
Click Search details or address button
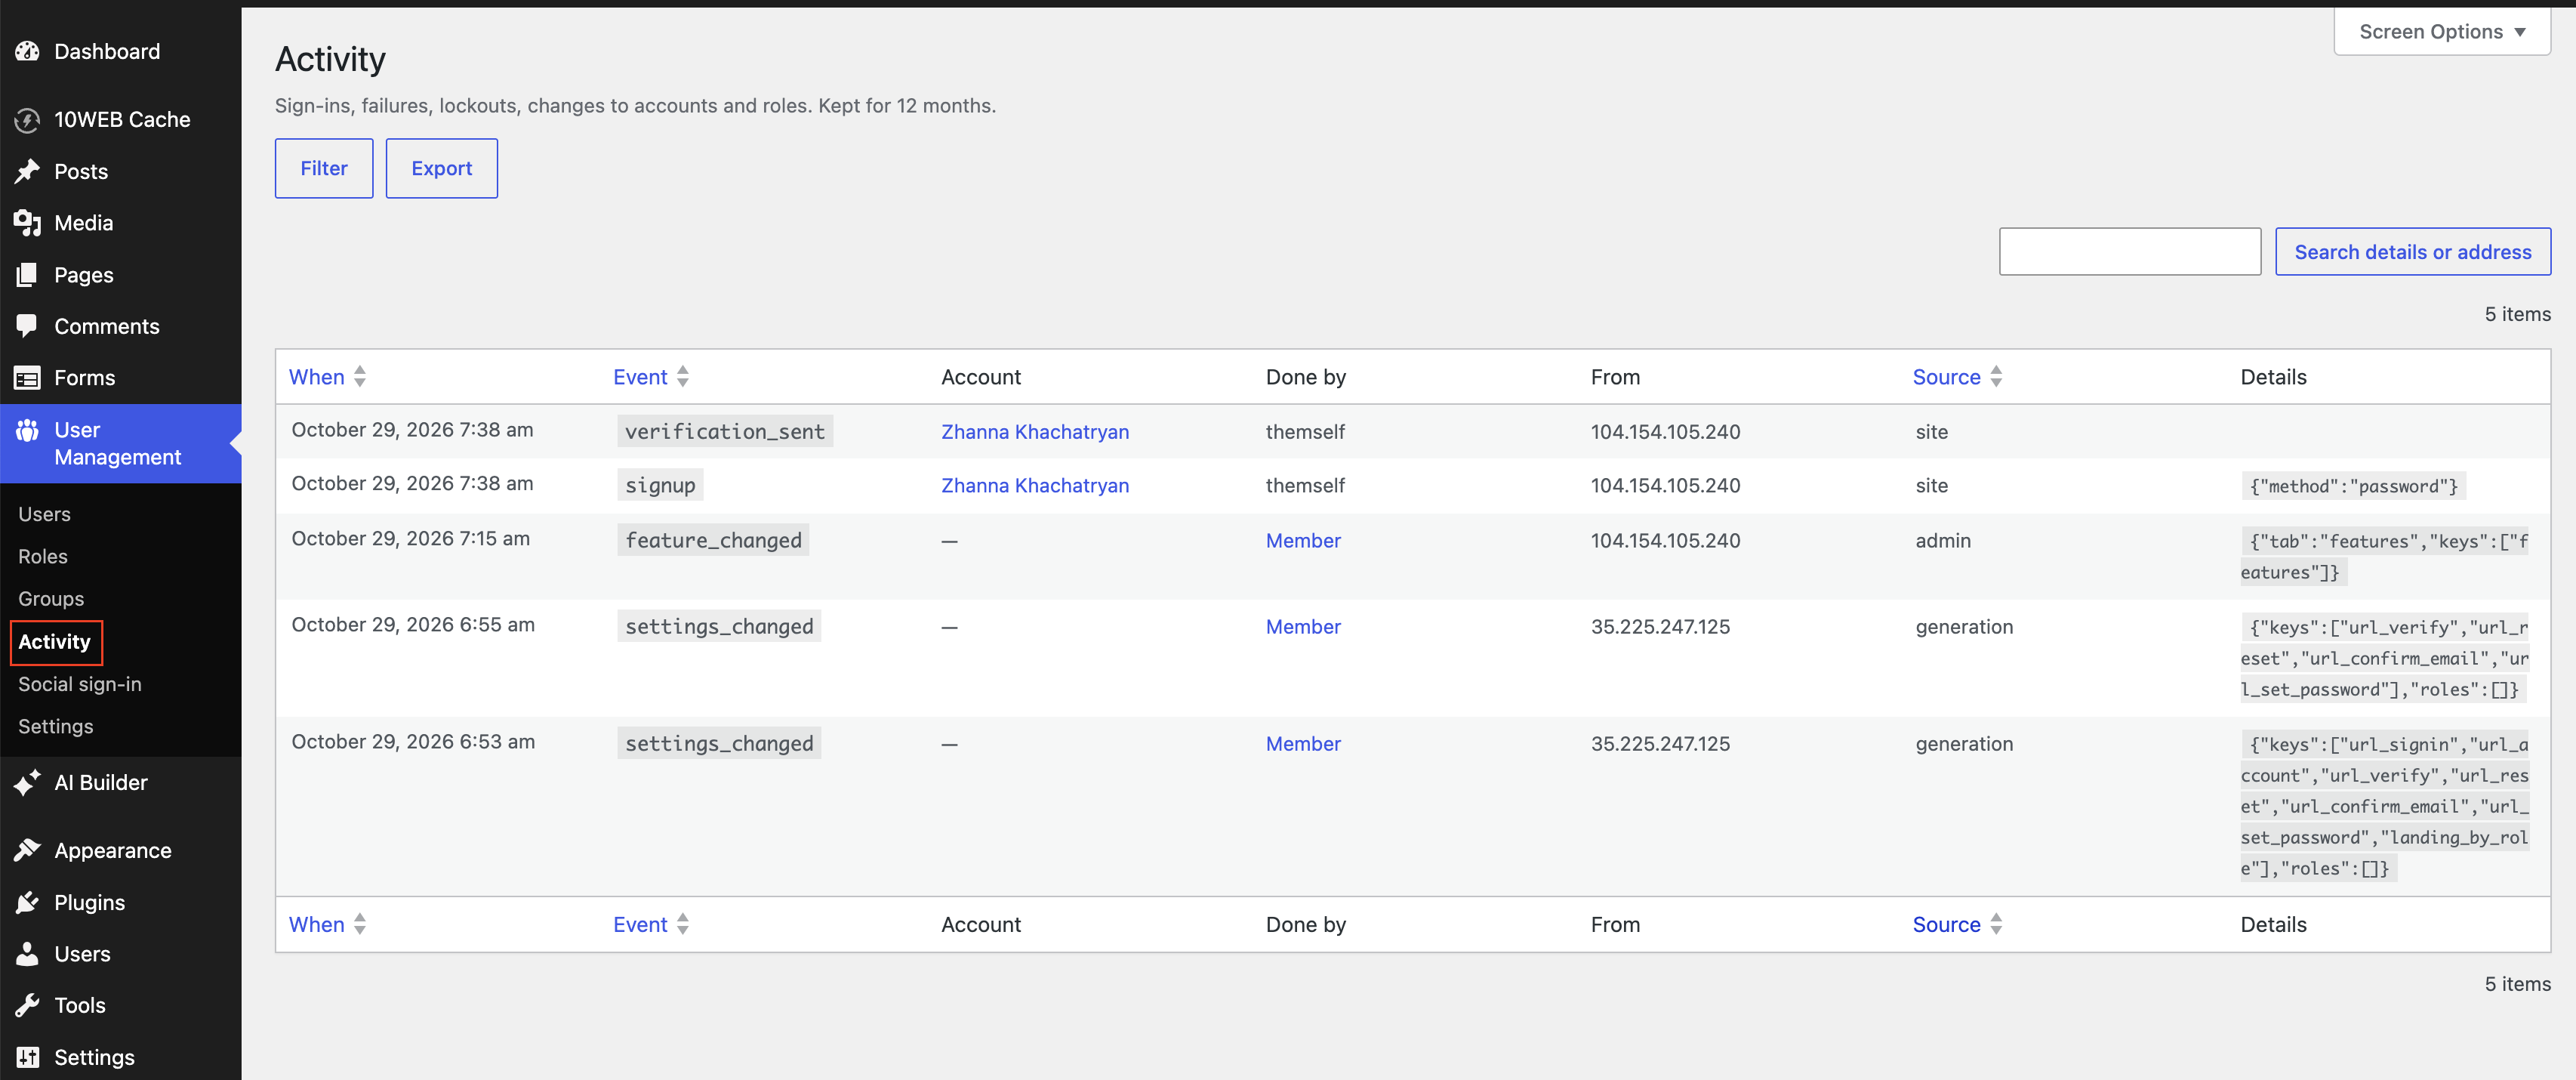(x=2412, y=252)
